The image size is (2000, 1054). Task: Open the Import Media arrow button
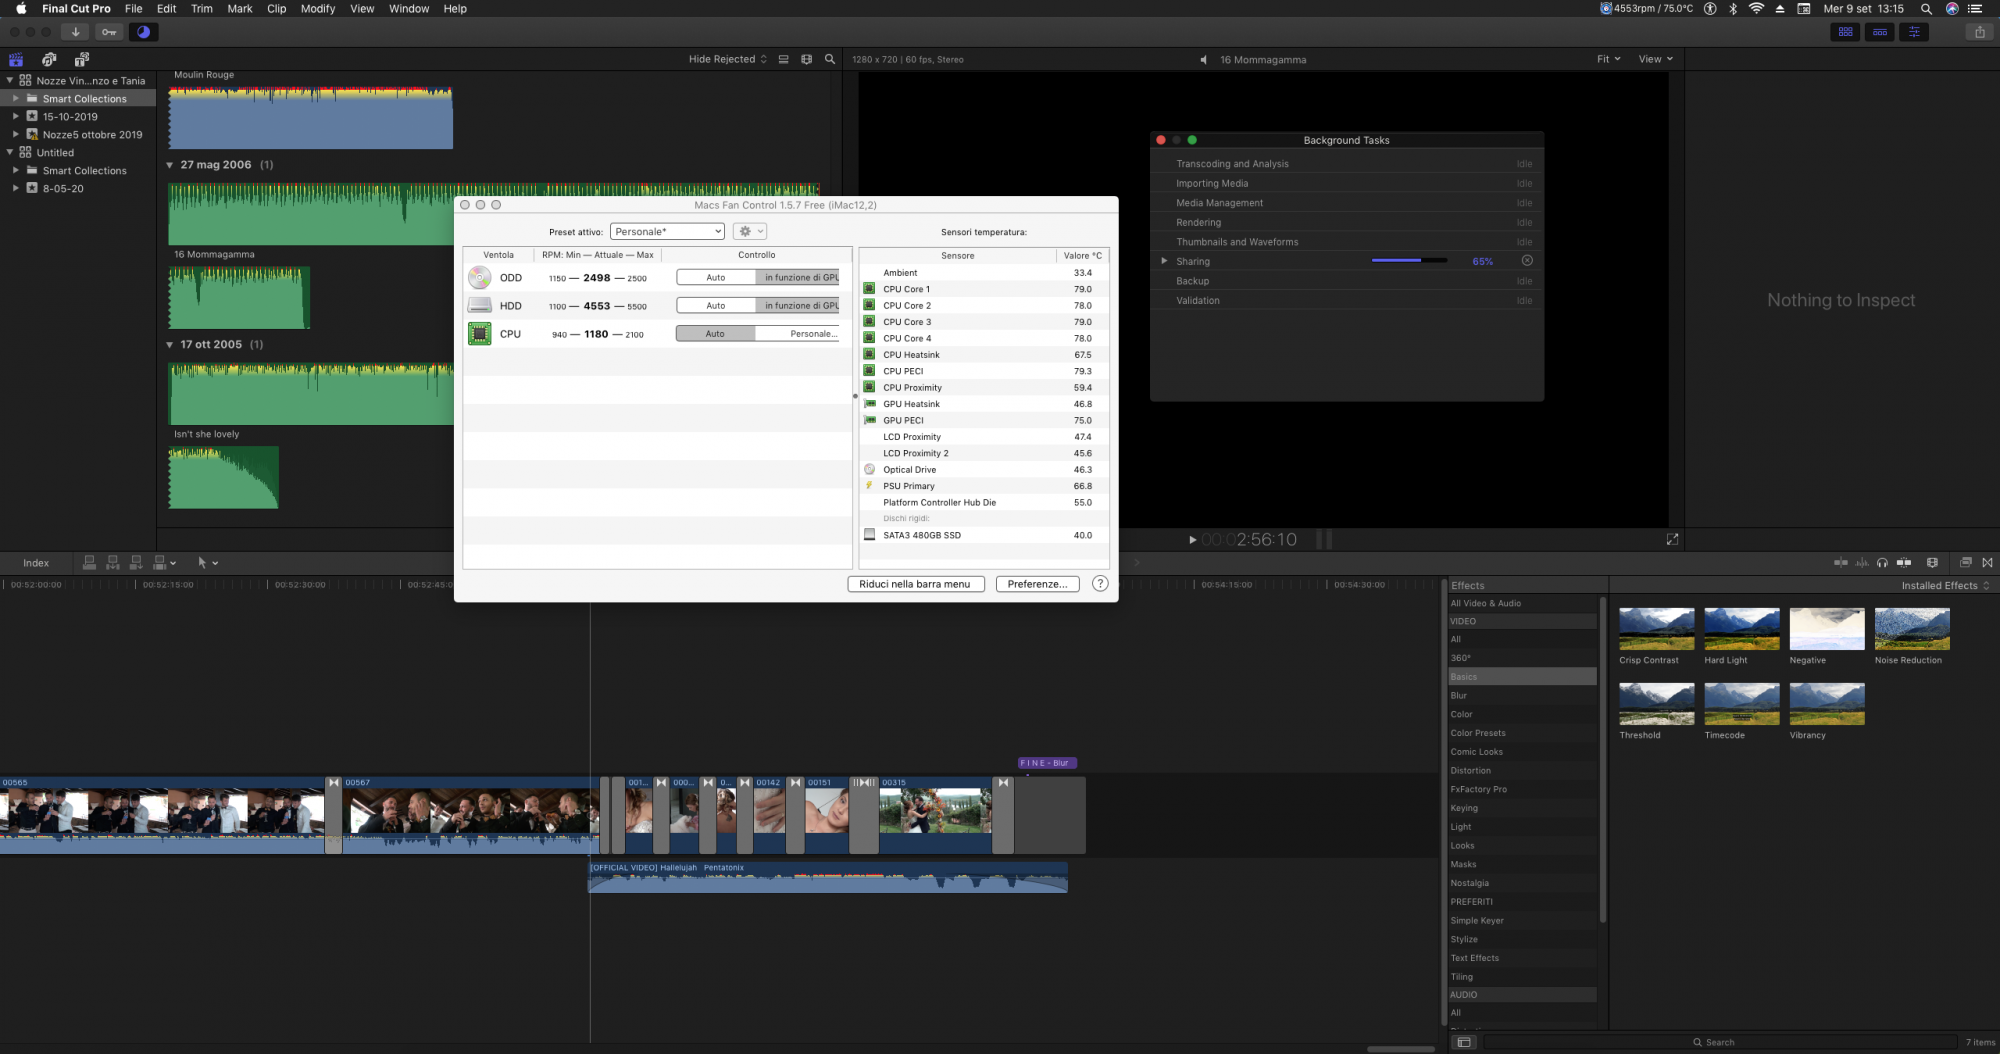[75, 32]
